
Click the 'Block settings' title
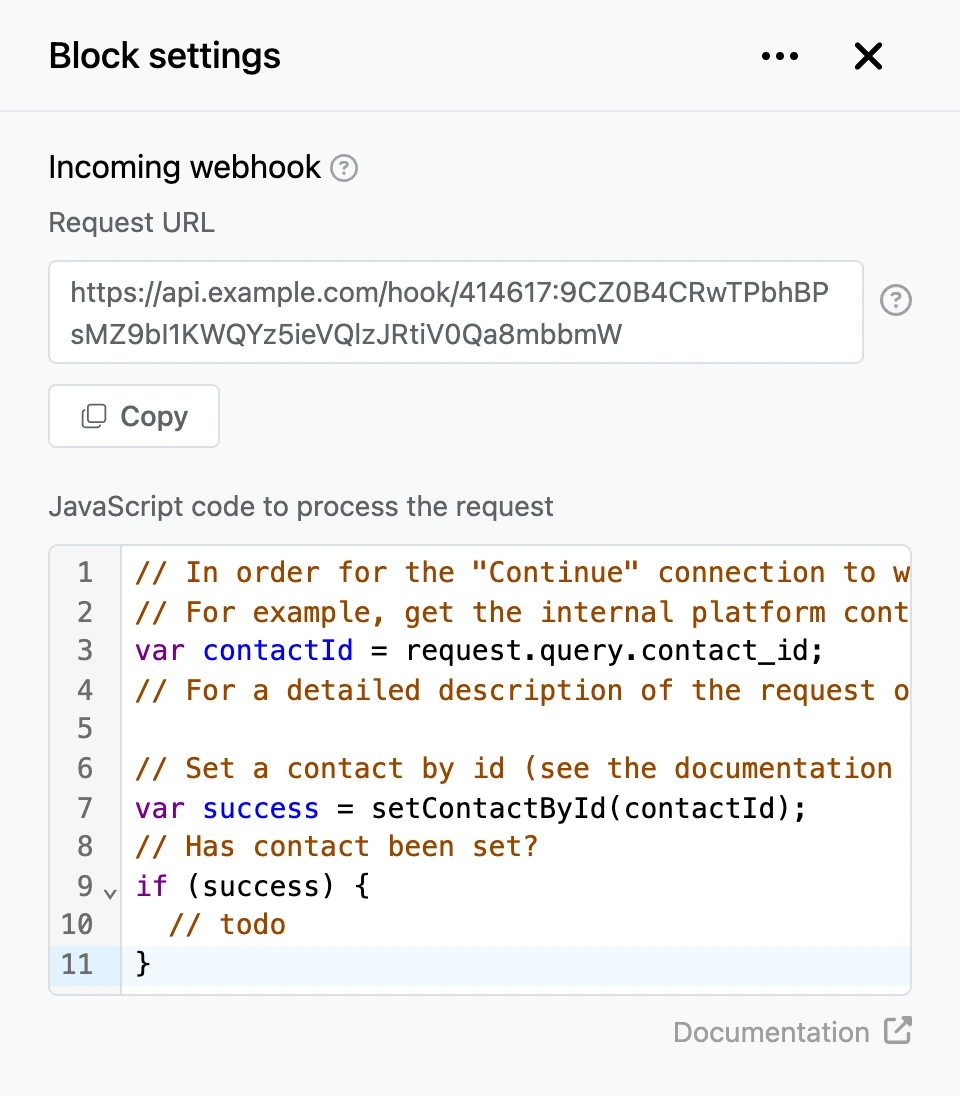pyautogui.click(x=164, y=56)
